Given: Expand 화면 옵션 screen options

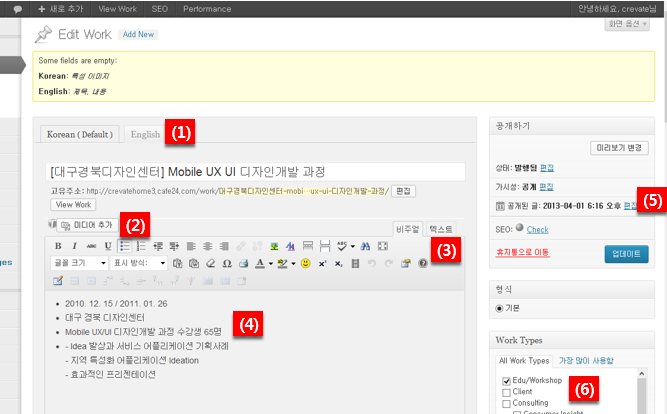Looking at the screenshot, I should [627, 24].
